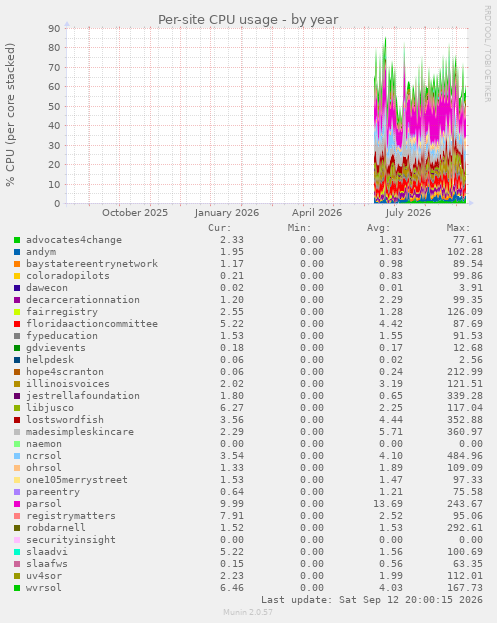Screen dimensions: 497x623
Task: Select the 'robdarnell' legend label
Action: click(56, 528)
